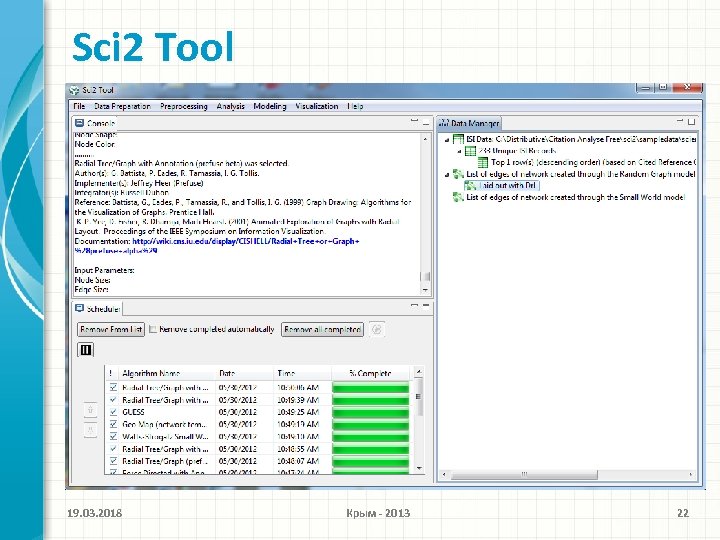720x540 pixels.
Task: Click Console scrollbar up arrow
Action: 425,138
